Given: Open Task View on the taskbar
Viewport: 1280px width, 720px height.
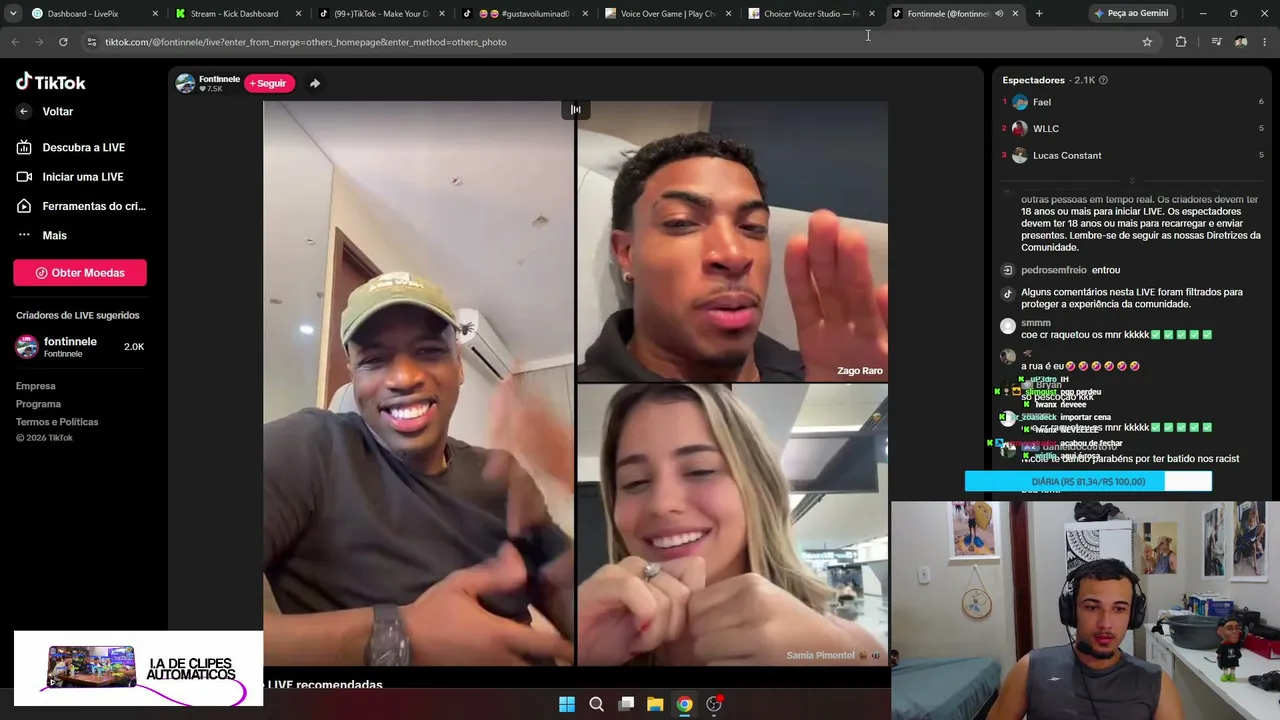Looking at the screenshot, I should (626, 704).
